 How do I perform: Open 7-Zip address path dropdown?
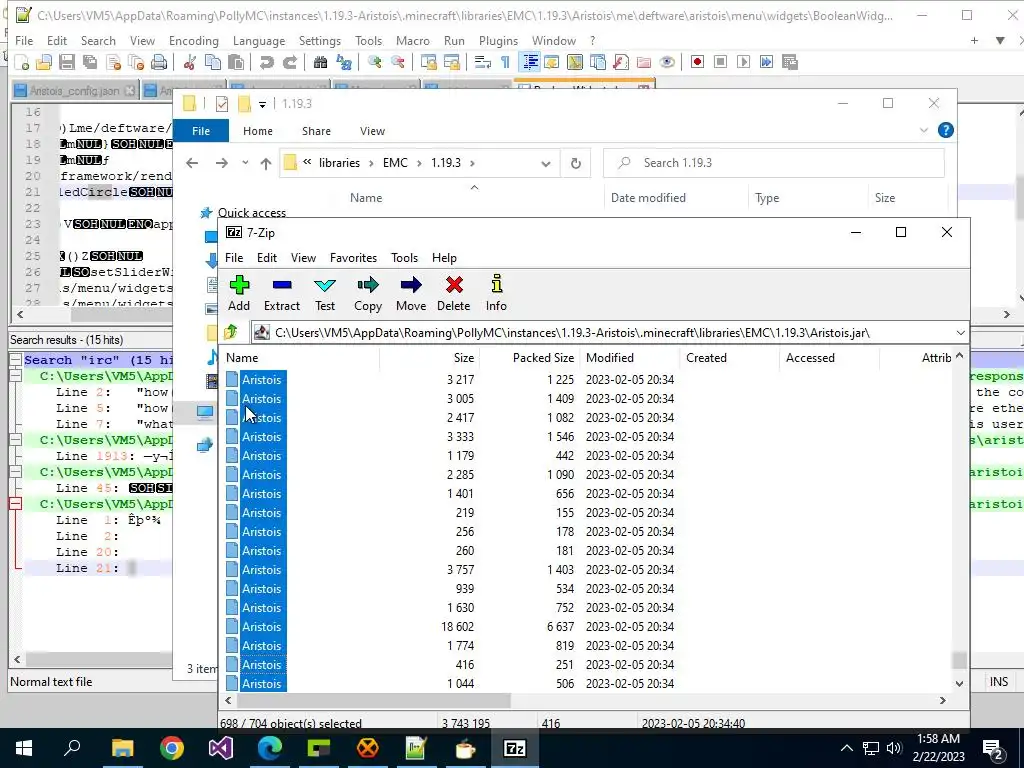pyautogui.click(x=960, y=332)
